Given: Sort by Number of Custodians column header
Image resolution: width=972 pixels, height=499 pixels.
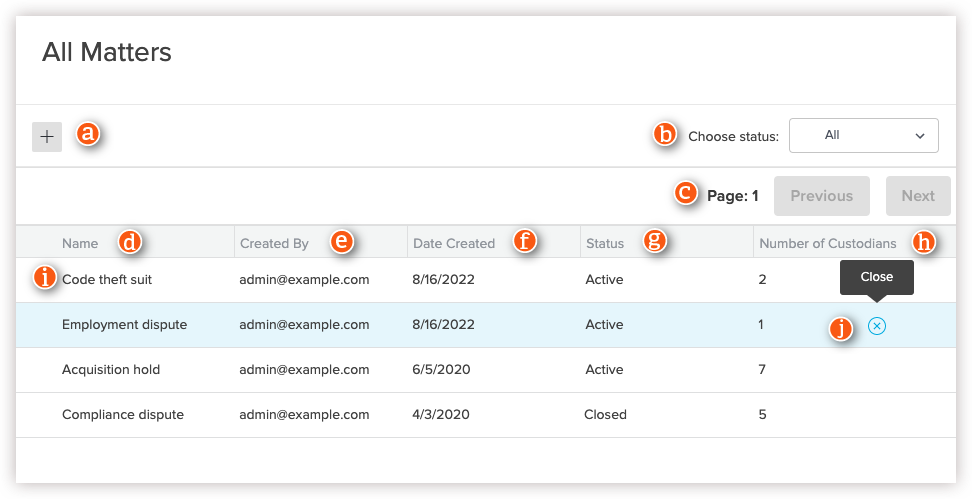Looking at the screenshot, I should pos(827,243).
